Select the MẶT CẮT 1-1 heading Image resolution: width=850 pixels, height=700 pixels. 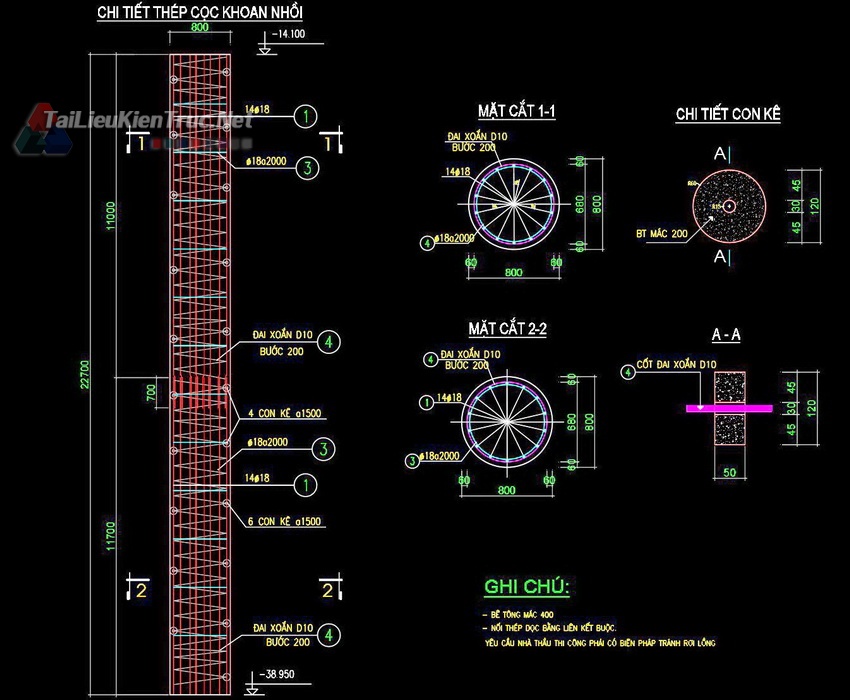pos(516,112)
